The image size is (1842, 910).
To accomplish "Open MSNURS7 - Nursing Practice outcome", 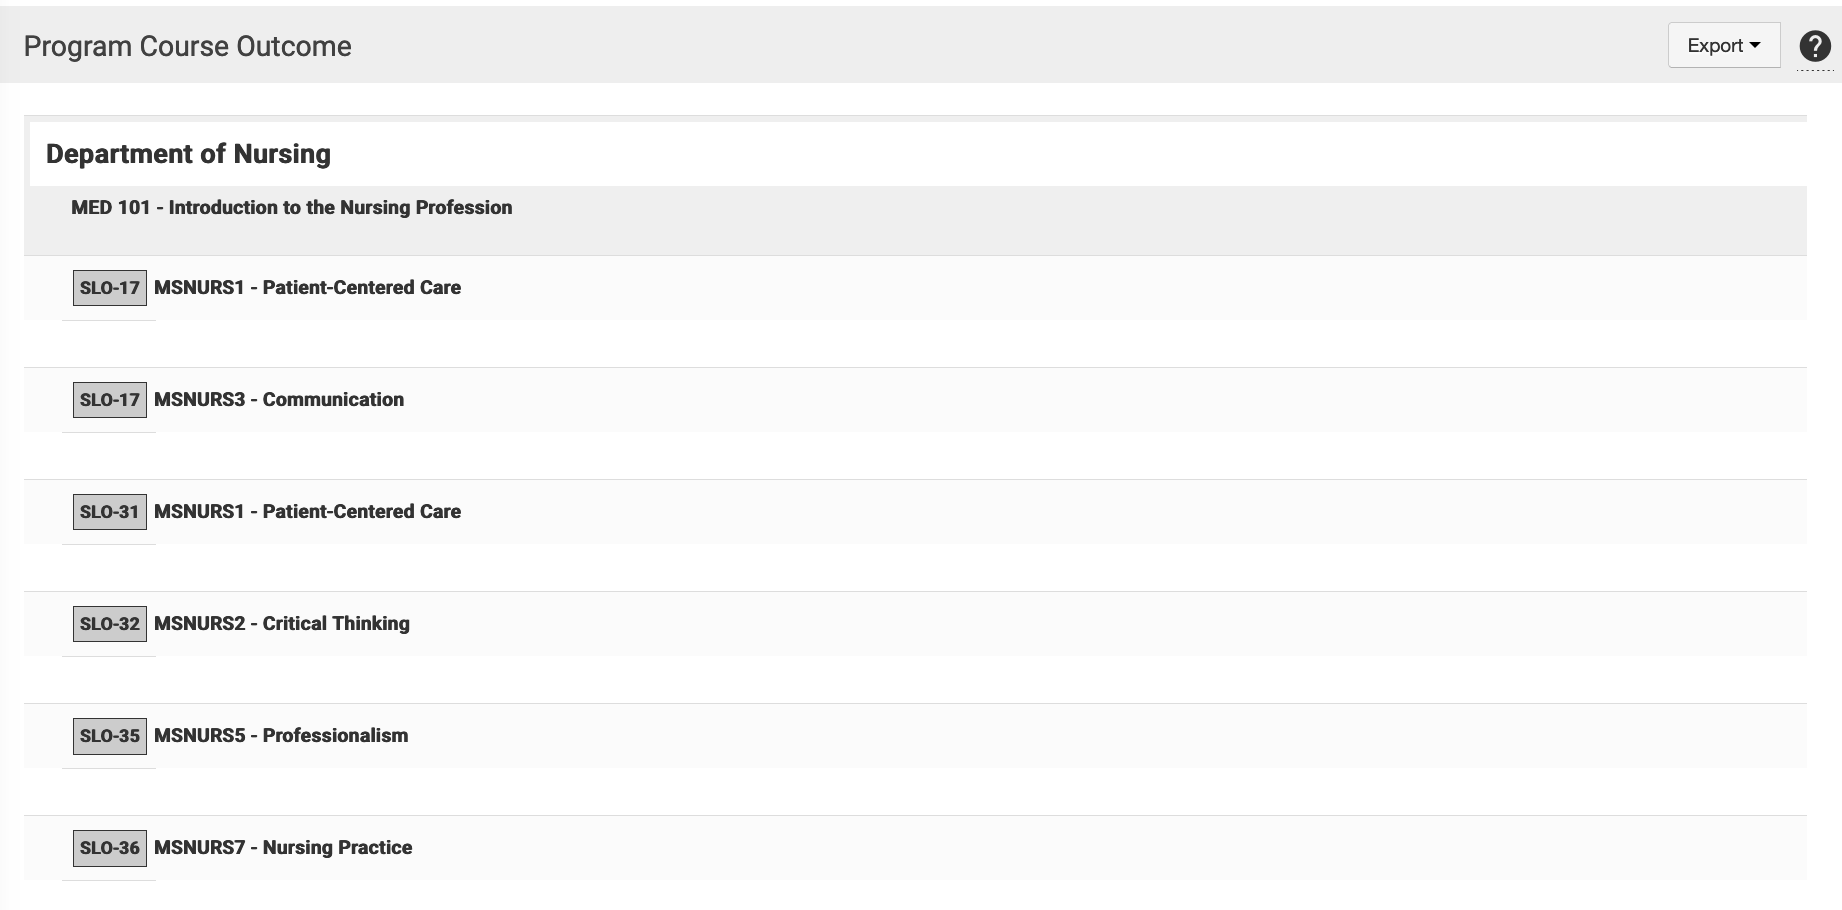I will pyautogui.click(x=283, y=848).
